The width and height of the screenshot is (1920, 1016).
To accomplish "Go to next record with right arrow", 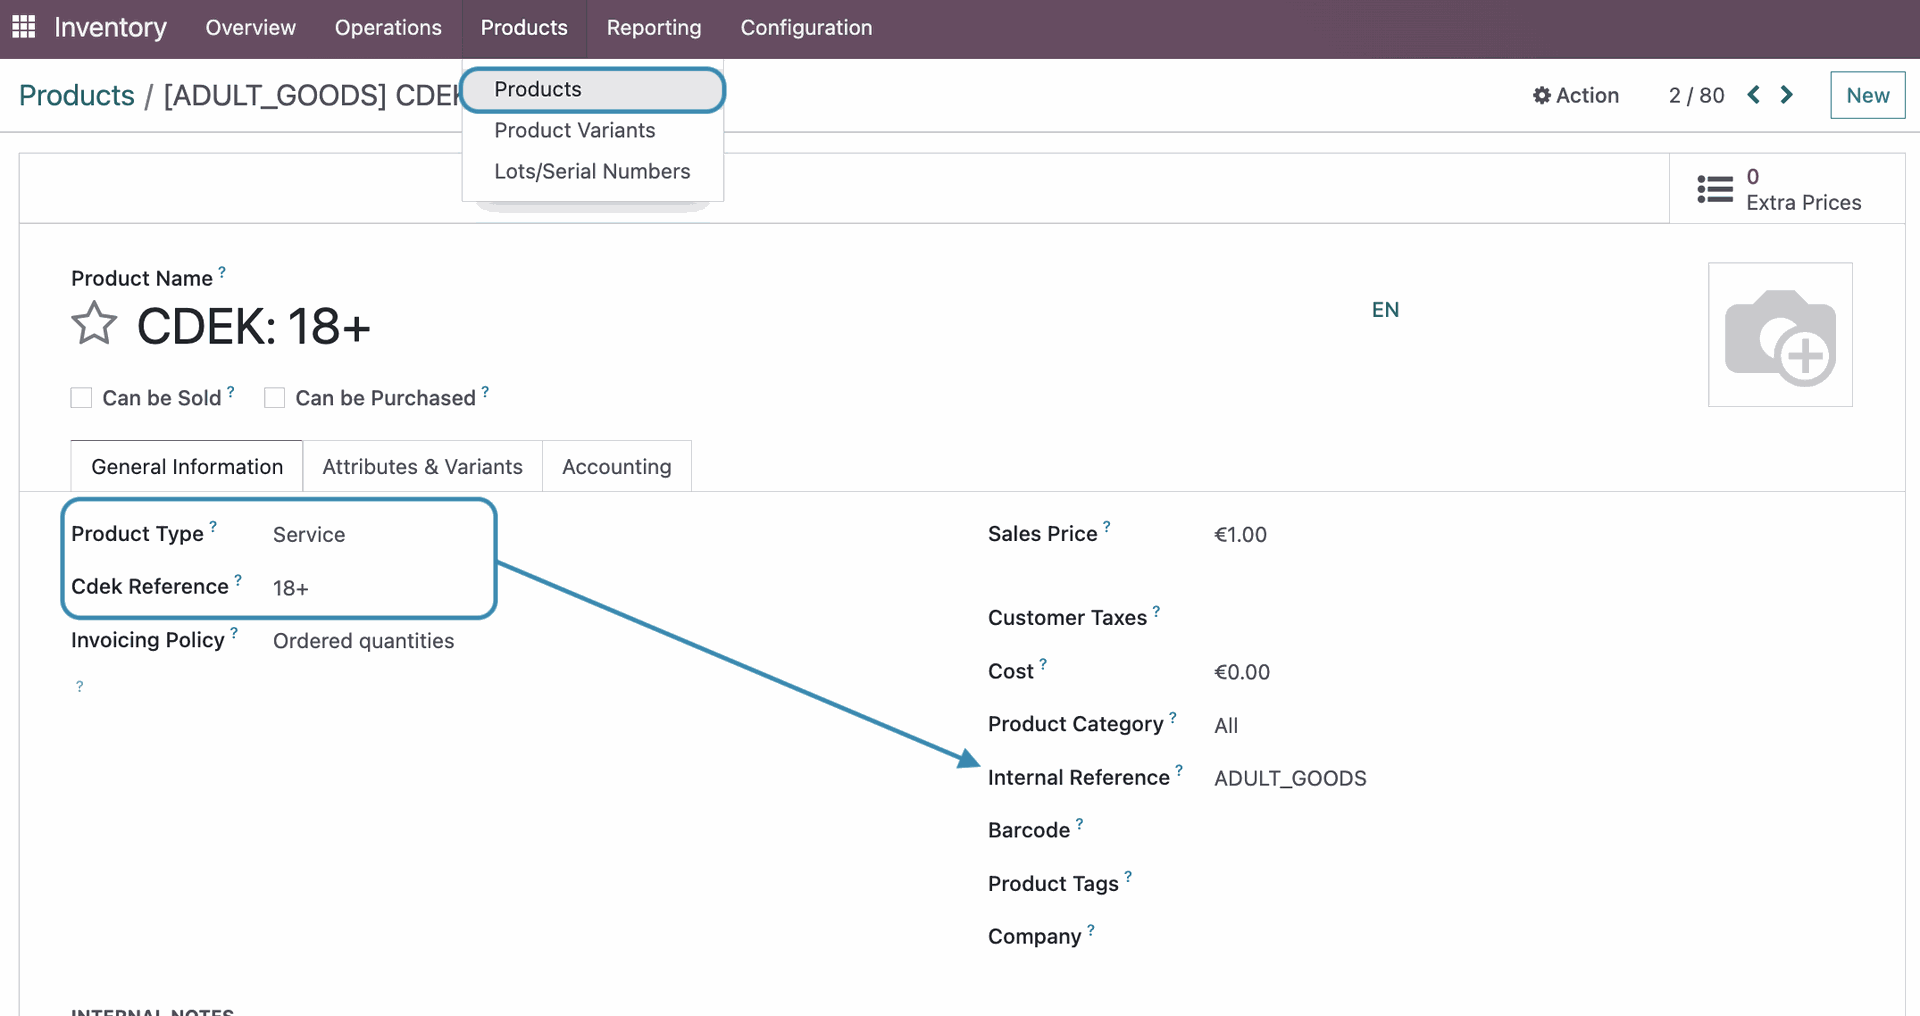I will (1787, 95).
